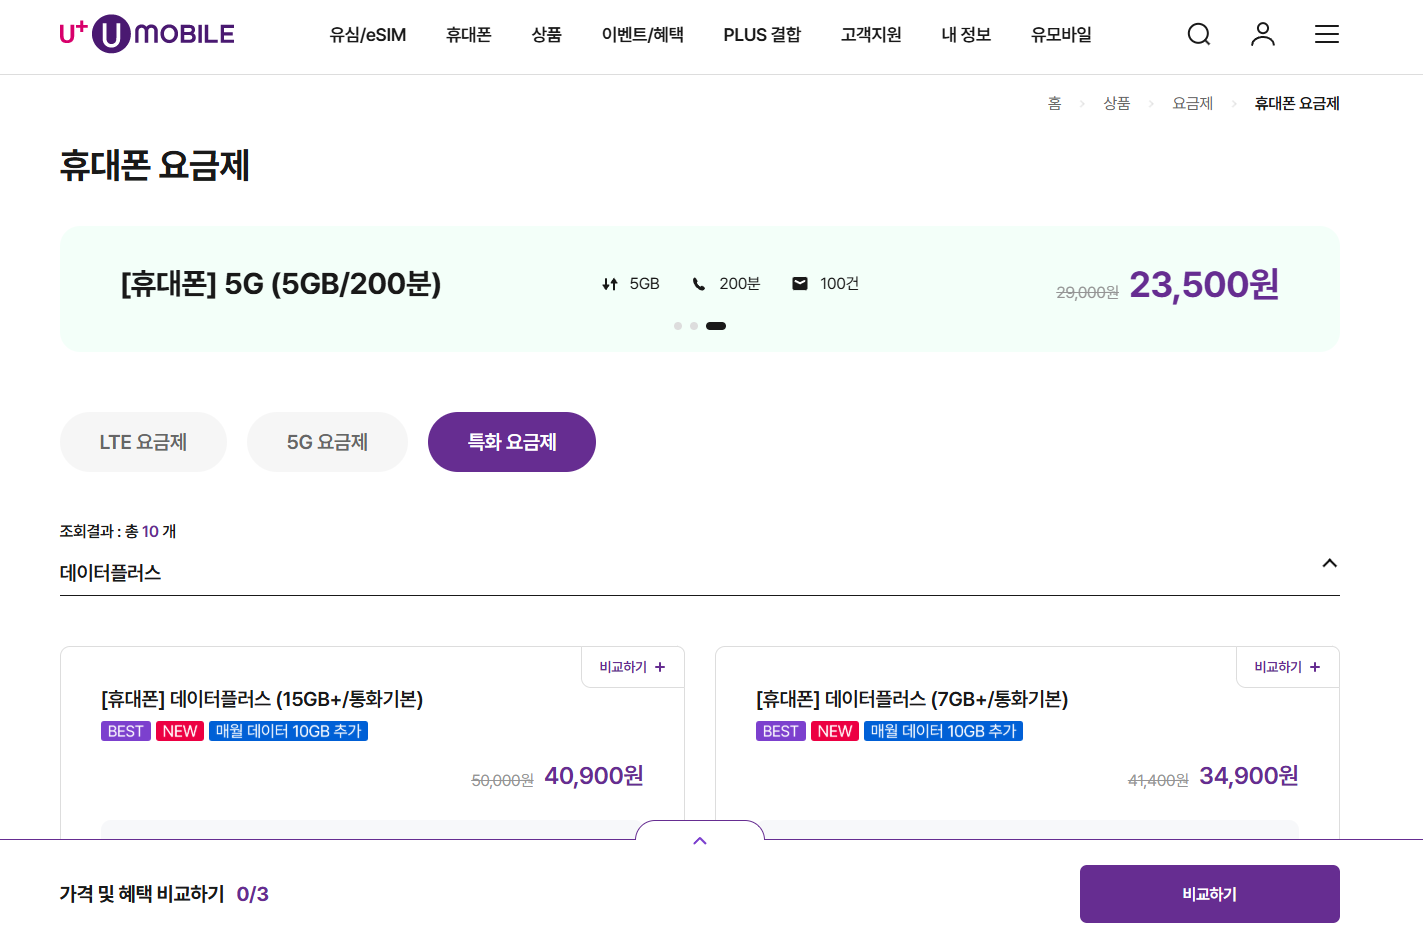The width and height of the screenshot is (1423, 945).
Task: Open the hamburger navigation menu
Action: point(1326,33)
